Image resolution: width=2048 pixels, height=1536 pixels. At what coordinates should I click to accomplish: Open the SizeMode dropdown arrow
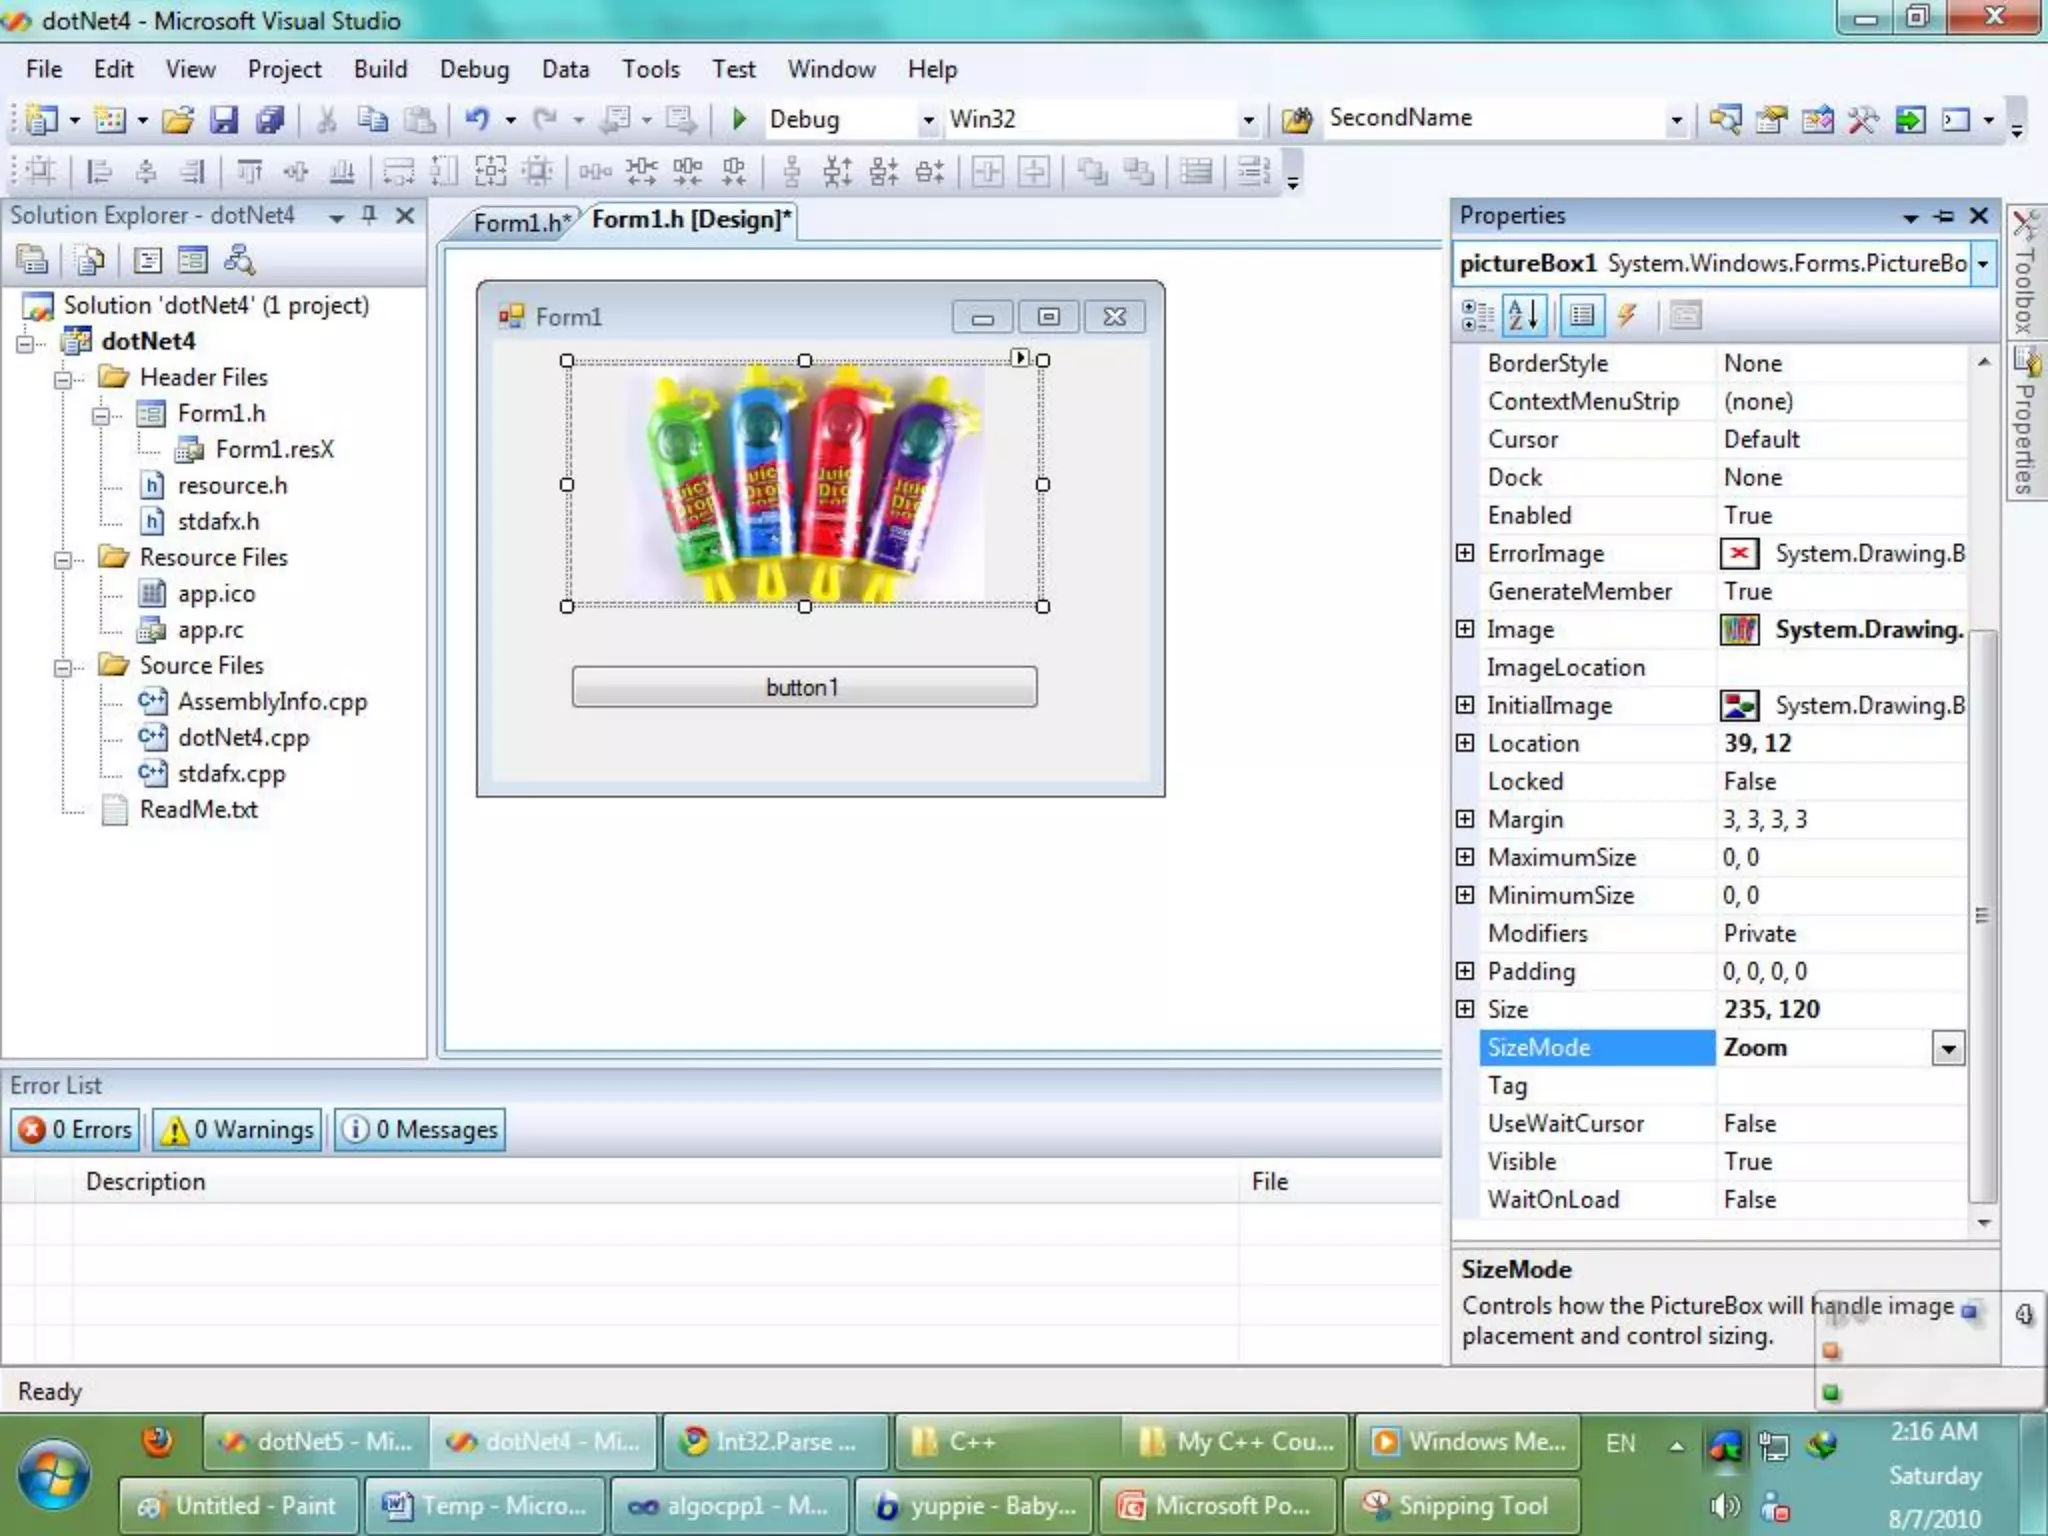(x=1947, y=1048)
